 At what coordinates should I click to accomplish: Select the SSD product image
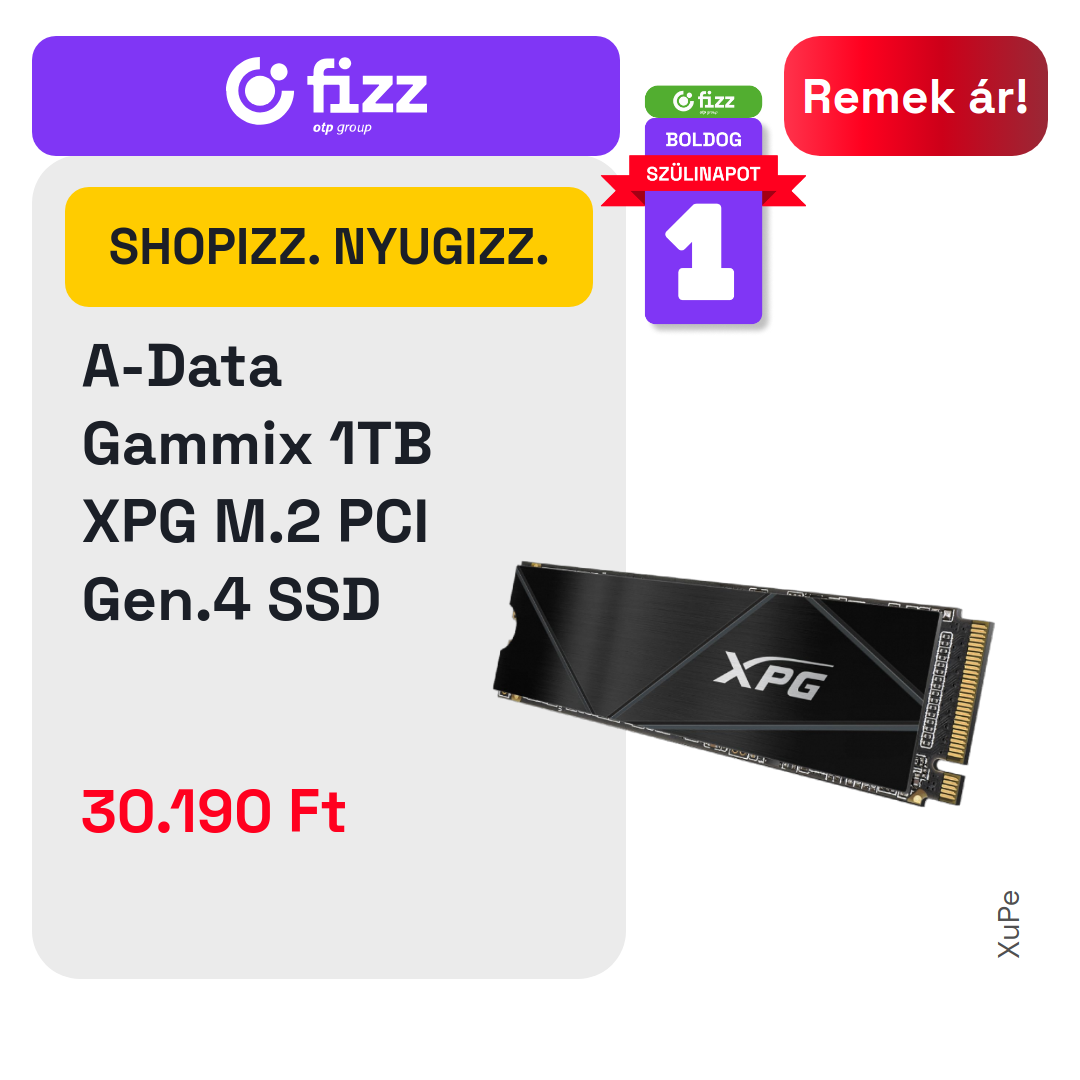(x=744, y=684)
